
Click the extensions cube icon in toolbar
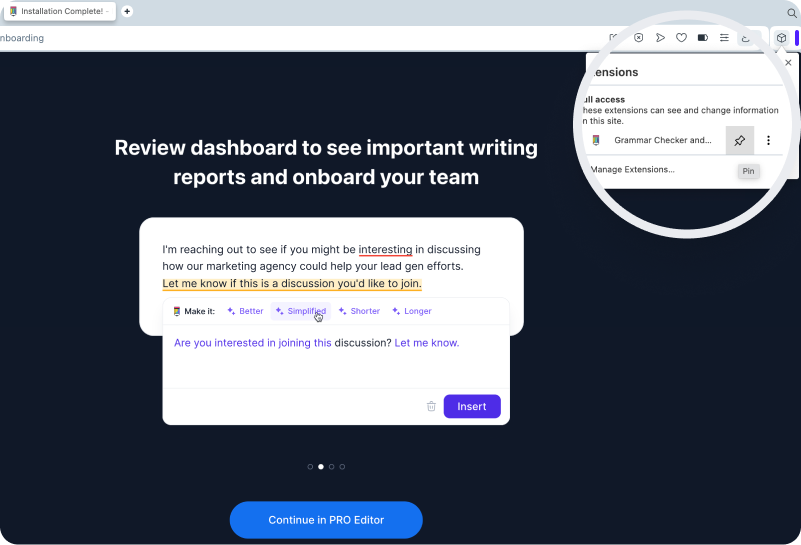[782, 38]
